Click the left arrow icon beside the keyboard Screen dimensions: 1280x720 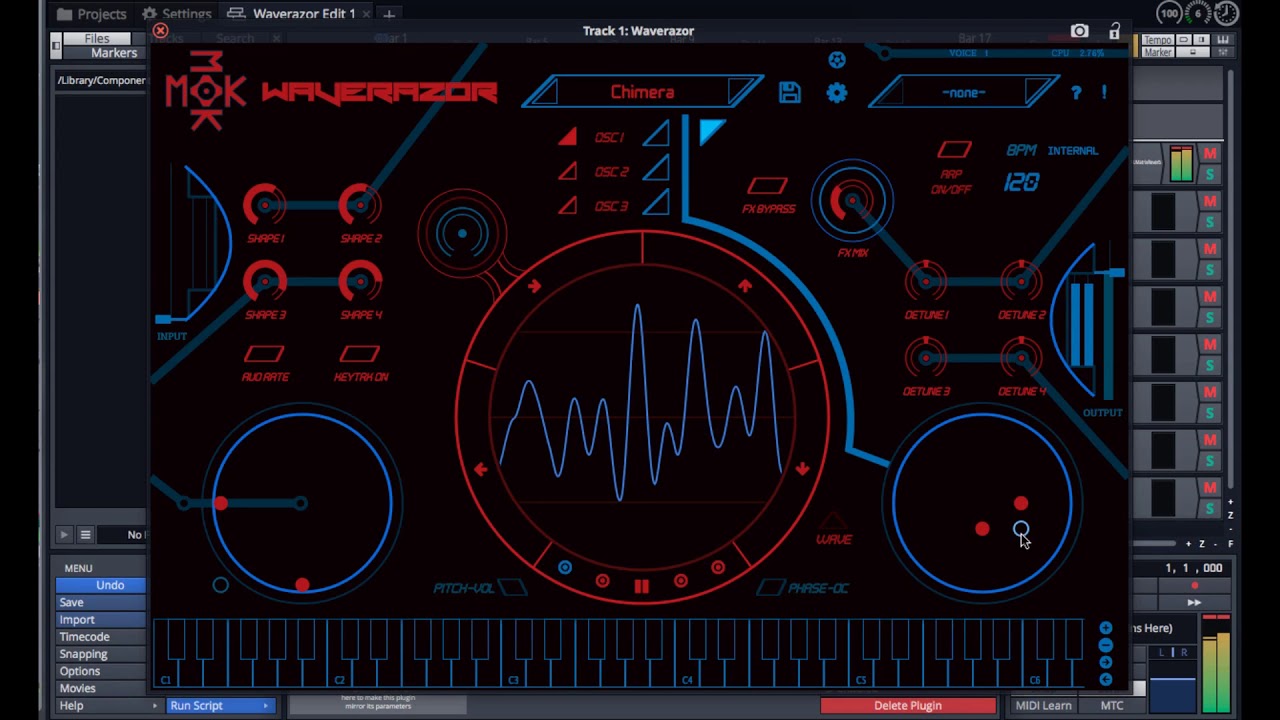coord(1105,679)
